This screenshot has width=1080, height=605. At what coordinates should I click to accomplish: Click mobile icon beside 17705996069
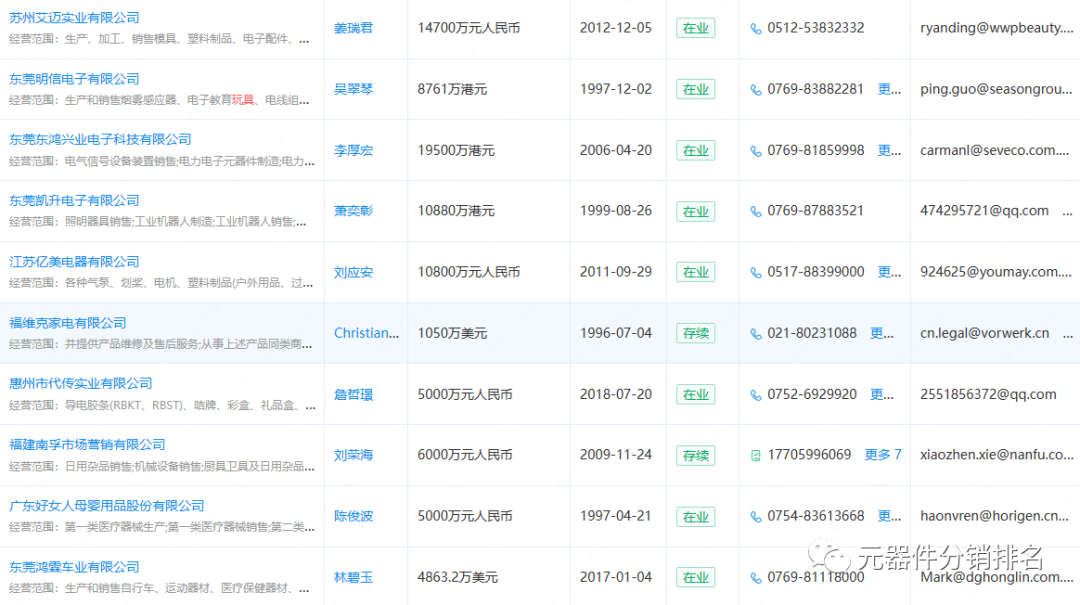point(756,455)
